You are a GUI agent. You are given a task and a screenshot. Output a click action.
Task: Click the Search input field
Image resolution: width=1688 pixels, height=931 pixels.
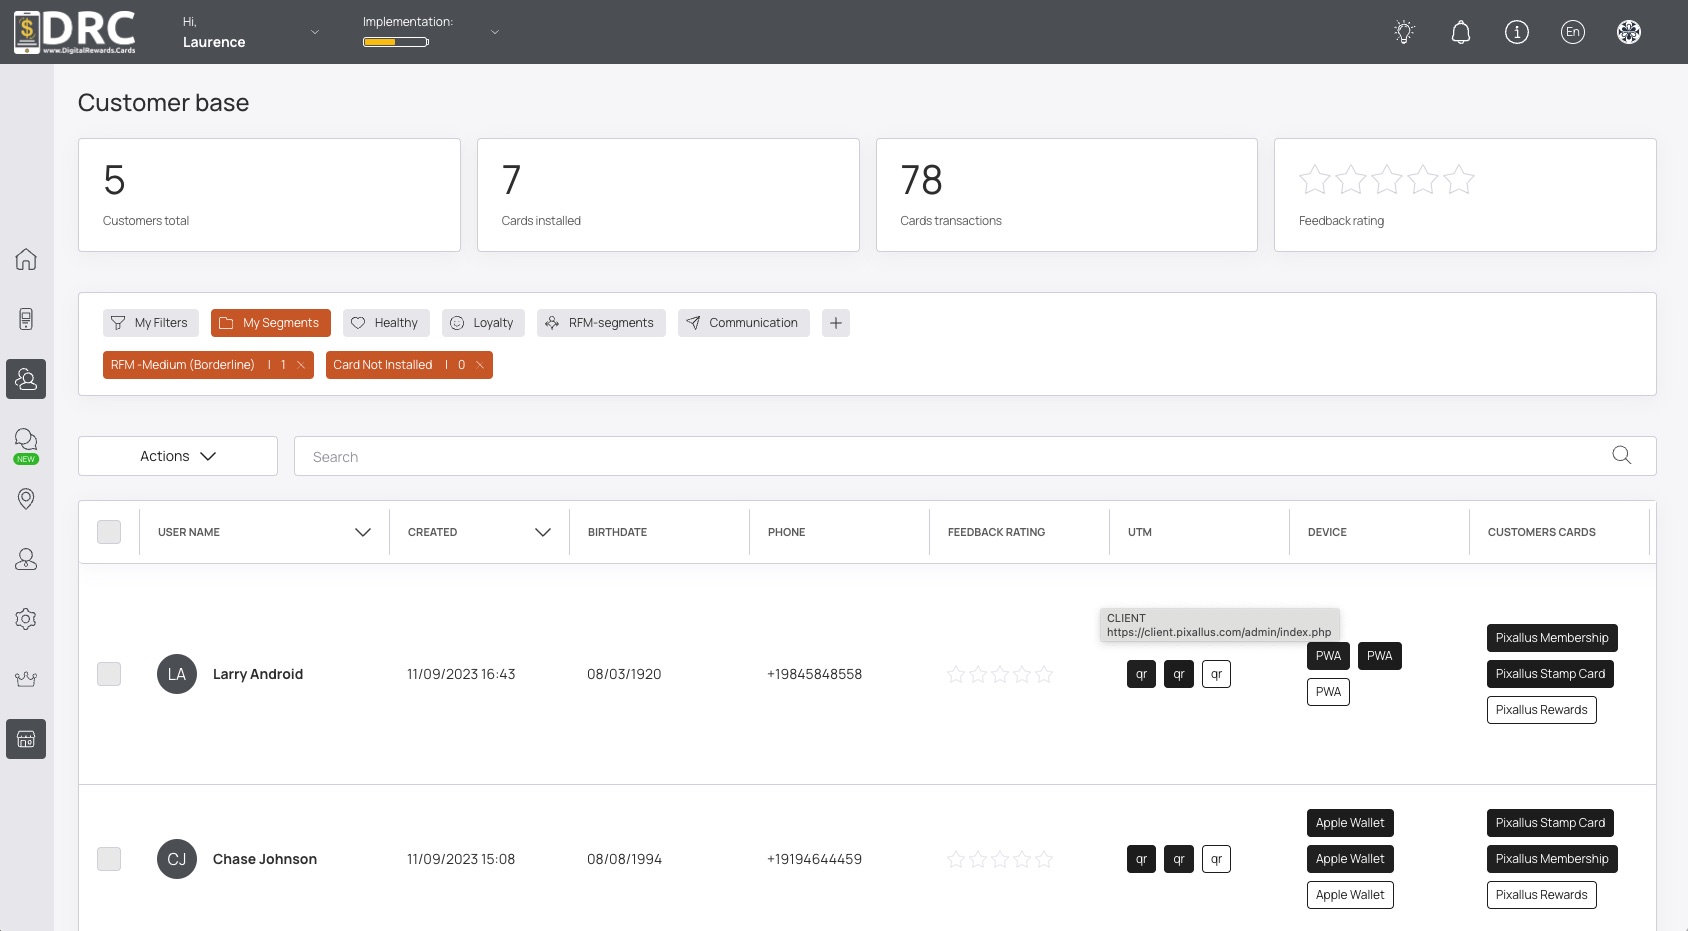975,456
